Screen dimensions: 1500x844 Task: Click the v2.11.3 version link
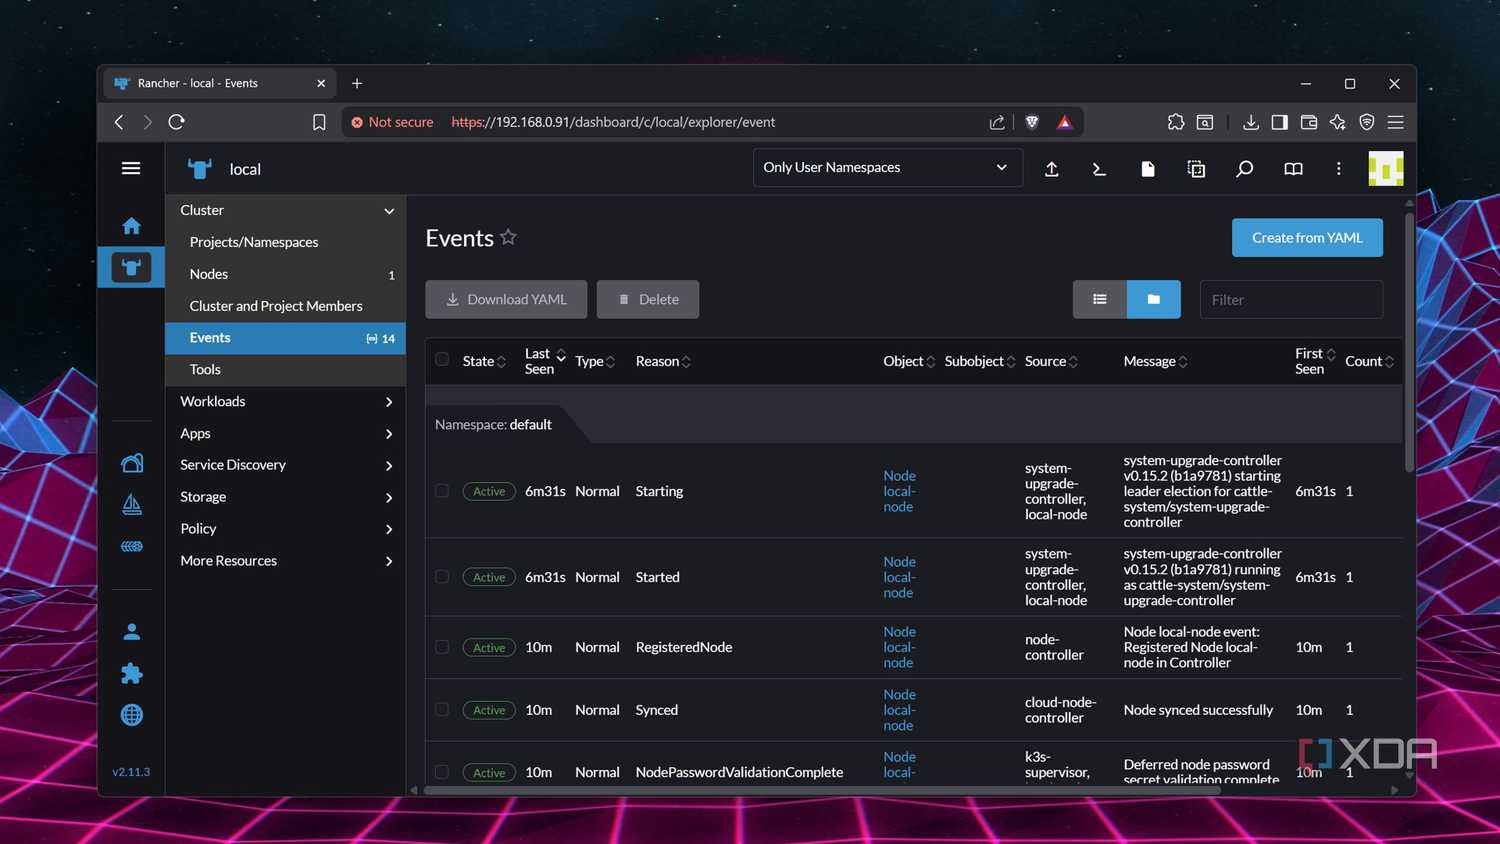tap(131, 772)
